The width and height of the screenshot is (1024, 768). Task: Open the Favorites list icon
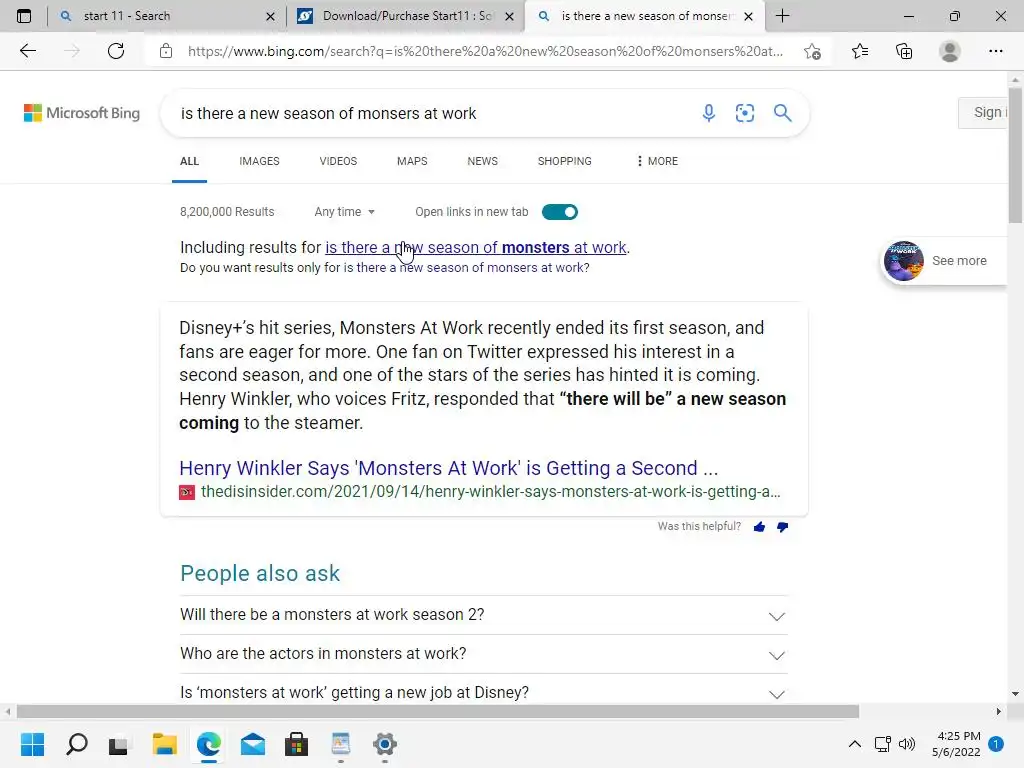point(860,51)
